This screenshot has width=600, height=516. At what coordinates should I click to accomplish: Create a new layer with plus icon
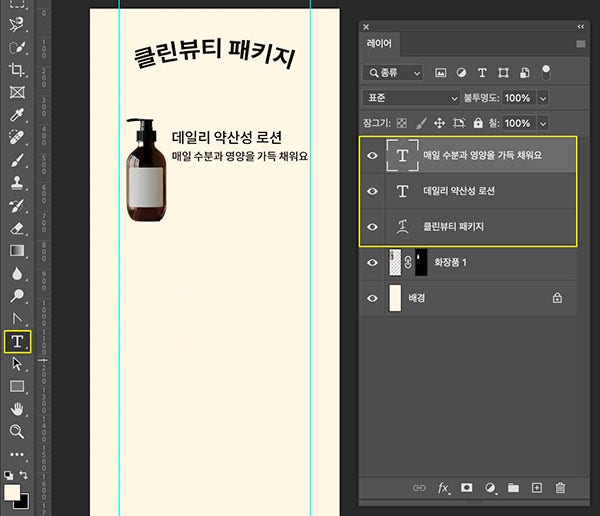537,488
